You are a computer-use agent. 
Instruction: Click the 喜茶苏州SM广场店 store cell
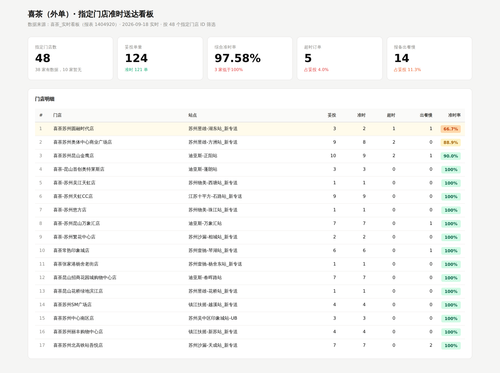[x=72, y=305]
